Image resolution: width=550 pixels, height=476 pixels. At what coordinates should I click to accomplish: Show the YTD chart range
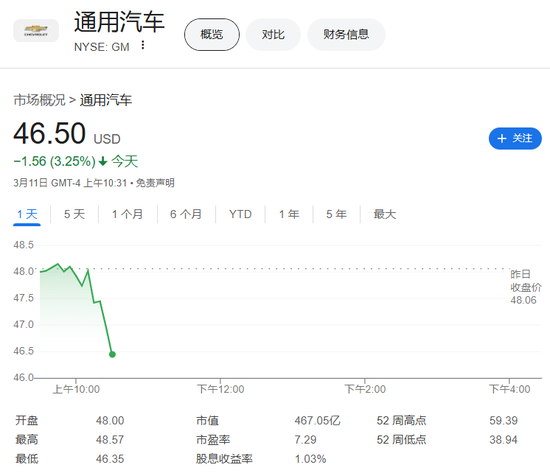click(240, 214)
